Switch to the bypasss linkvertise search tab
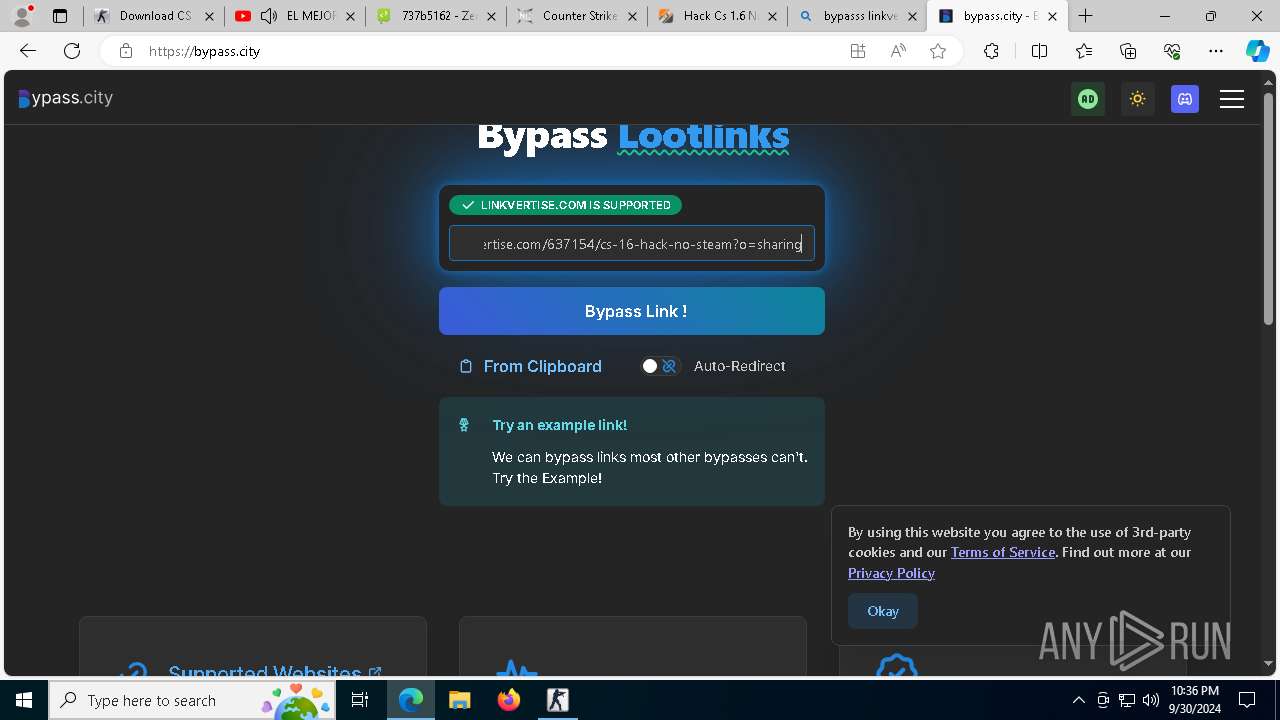1280x720 pixels. (x=857, y=16)
